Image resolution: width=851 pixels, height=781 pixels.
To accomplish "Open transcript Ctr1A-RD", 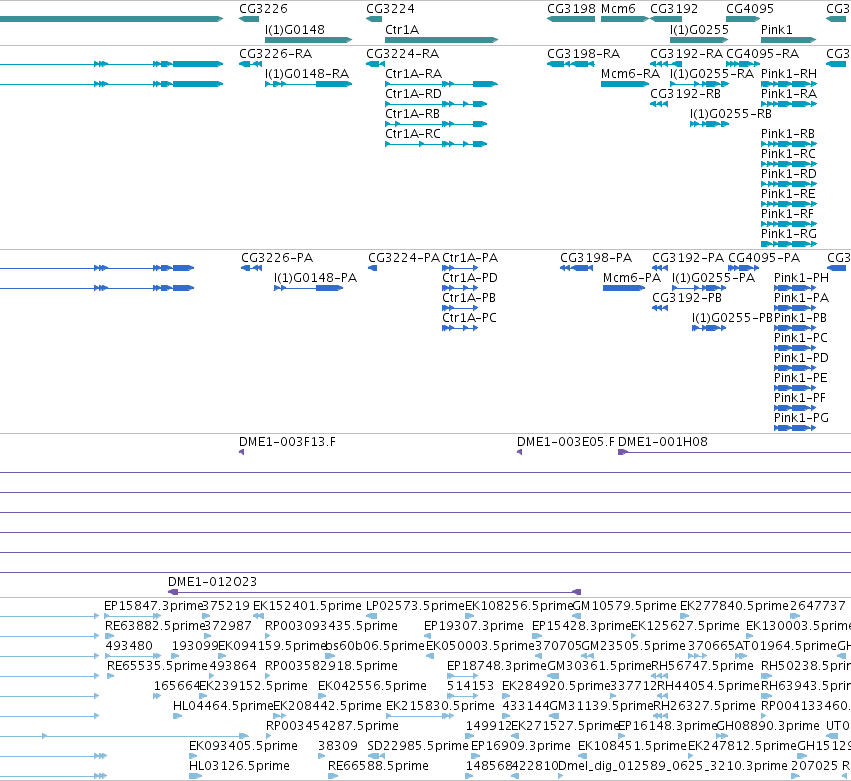I will click(414, 94).
